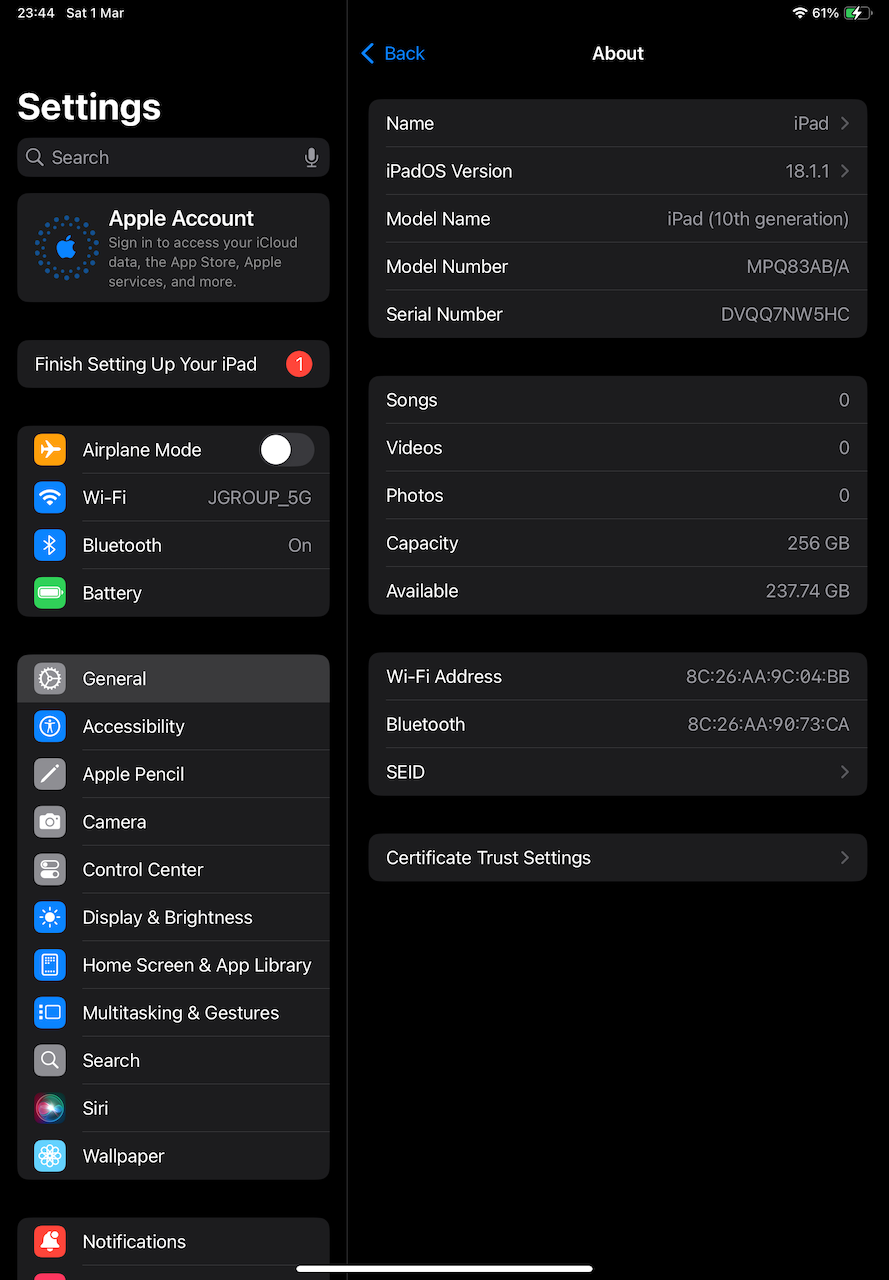Tap the Wallpaper flower icon
The height and width of the screenshot is (1280, 889).
click(x=50, y=1156)
